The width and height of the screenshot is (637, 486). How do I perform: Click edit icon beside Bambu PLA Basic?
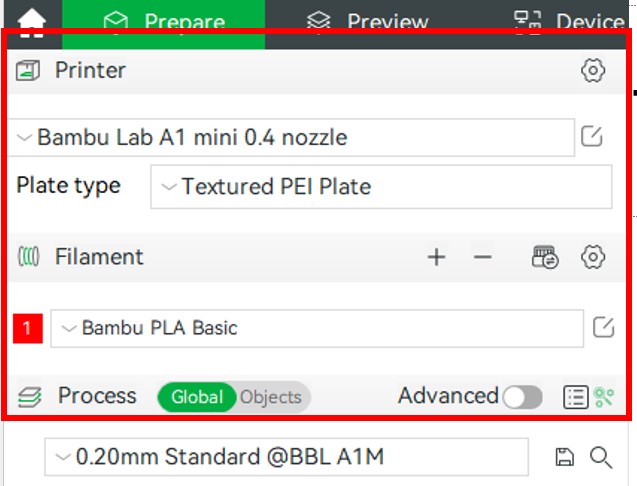coord(603,327)
